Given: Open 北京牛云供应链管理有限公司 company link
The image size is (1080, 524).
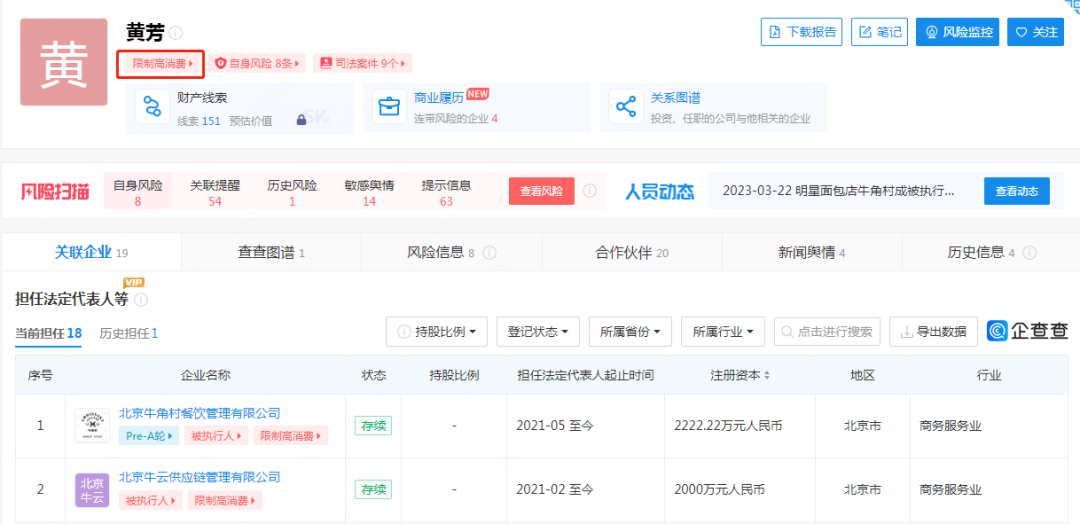Looking at the screenshot, I should (x=199, y=477).
